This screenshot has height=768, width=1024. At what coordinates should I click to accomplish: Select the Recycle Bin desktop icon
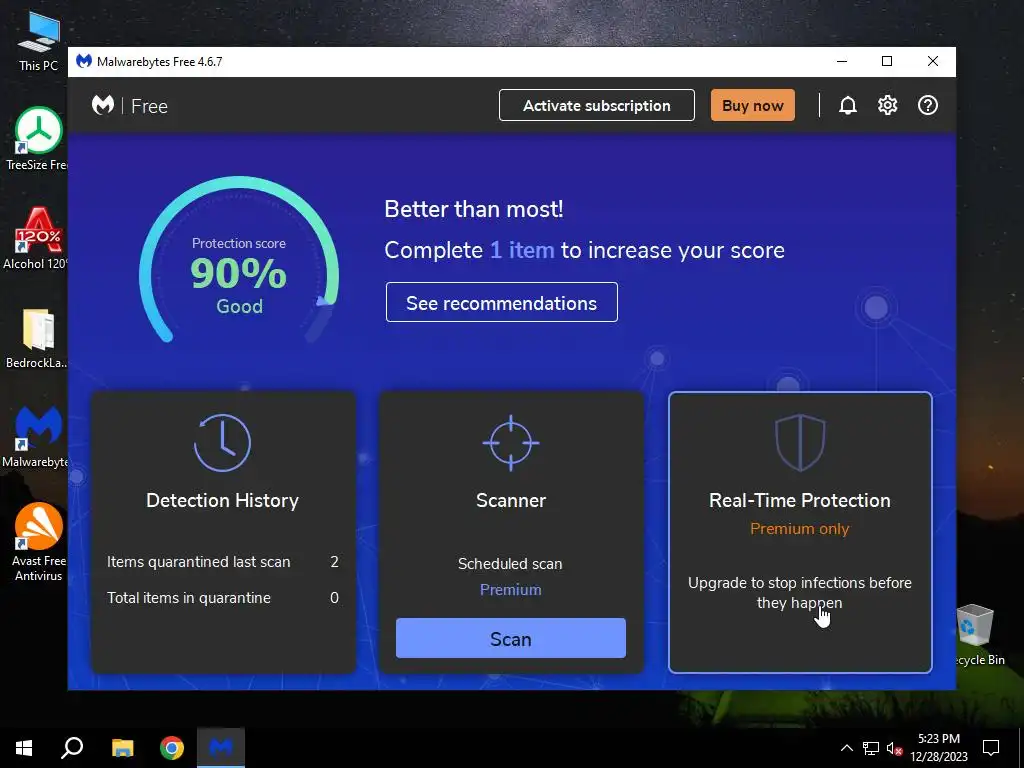[977, 635]
